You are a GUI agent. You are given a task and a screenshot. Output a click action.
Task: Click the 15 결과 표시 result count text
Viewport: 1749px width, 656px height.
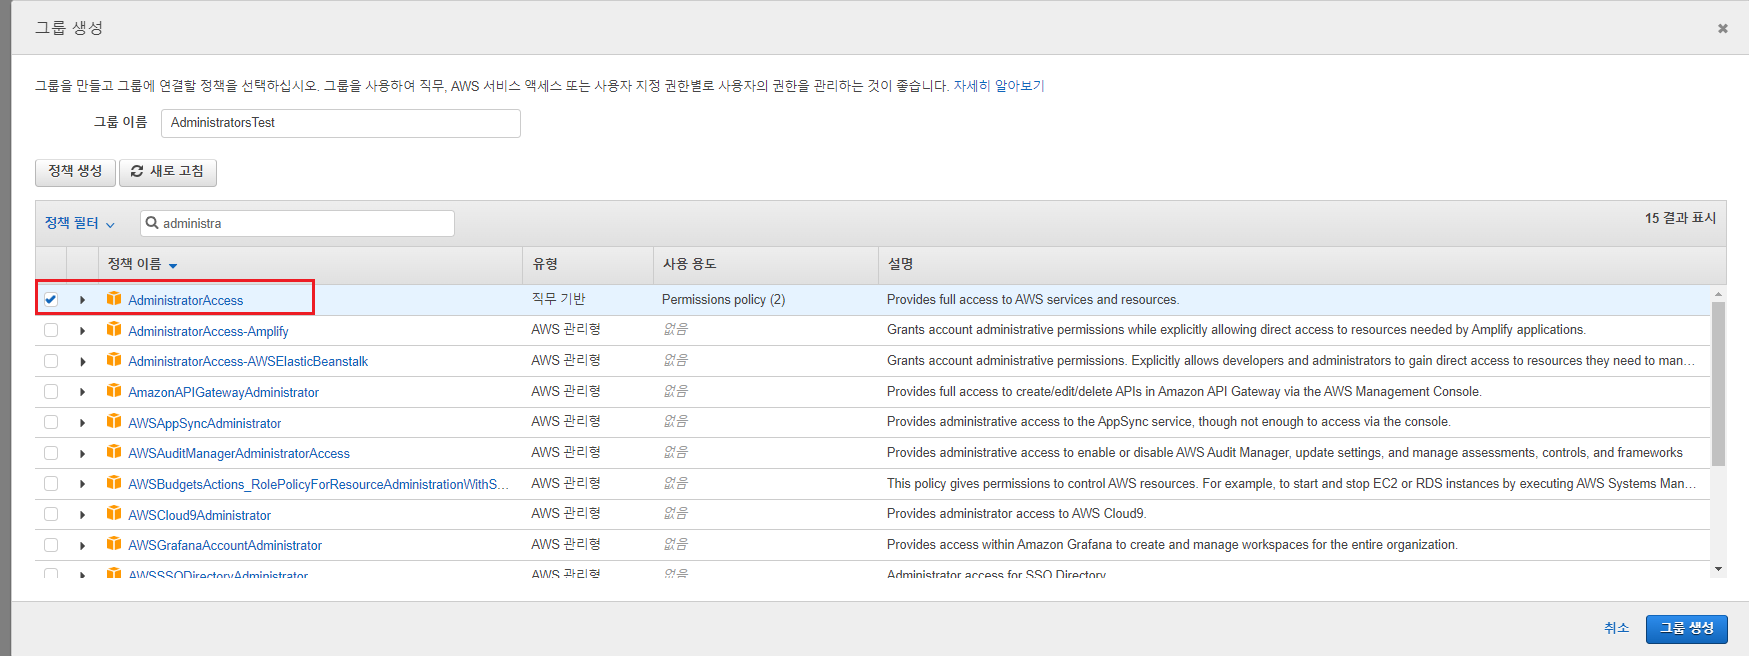pyautogui.click(x=1680, y=218)
